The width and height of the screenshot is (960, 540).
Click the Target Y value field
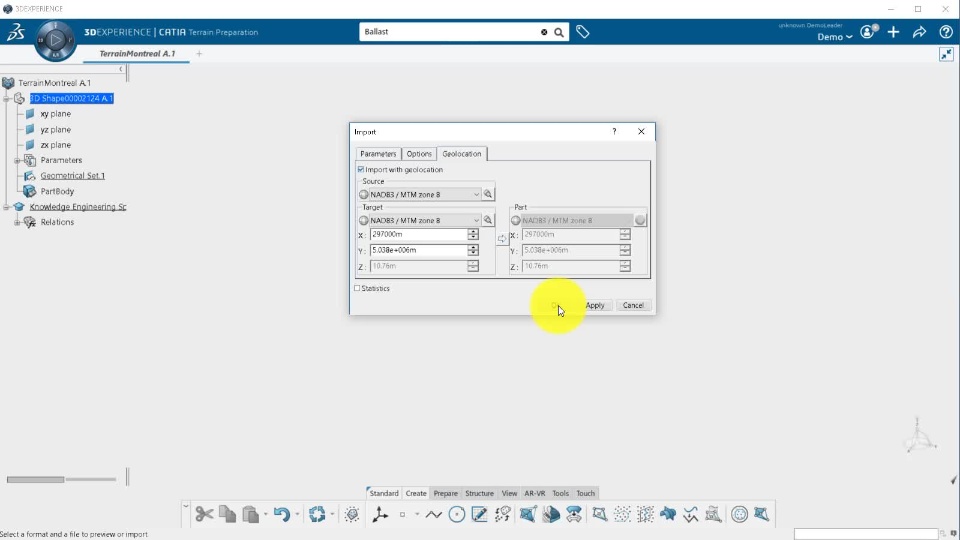pyautogui.click(x=419, y=250)
